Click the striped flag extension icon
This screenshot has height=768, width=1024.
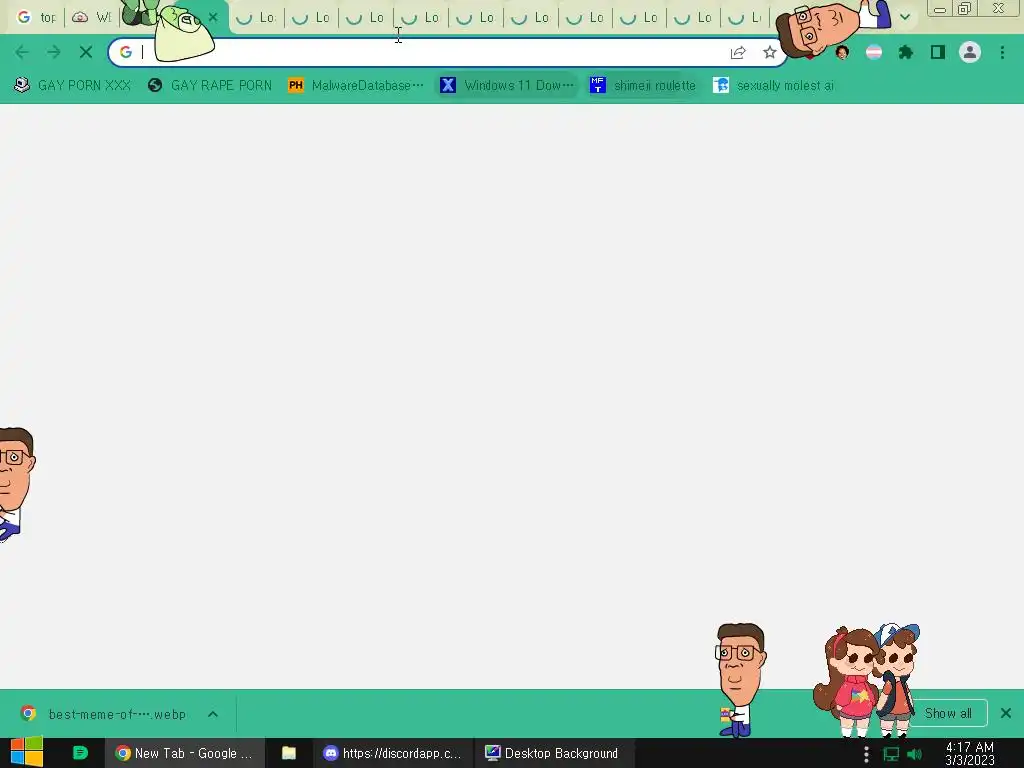[874, 52]
